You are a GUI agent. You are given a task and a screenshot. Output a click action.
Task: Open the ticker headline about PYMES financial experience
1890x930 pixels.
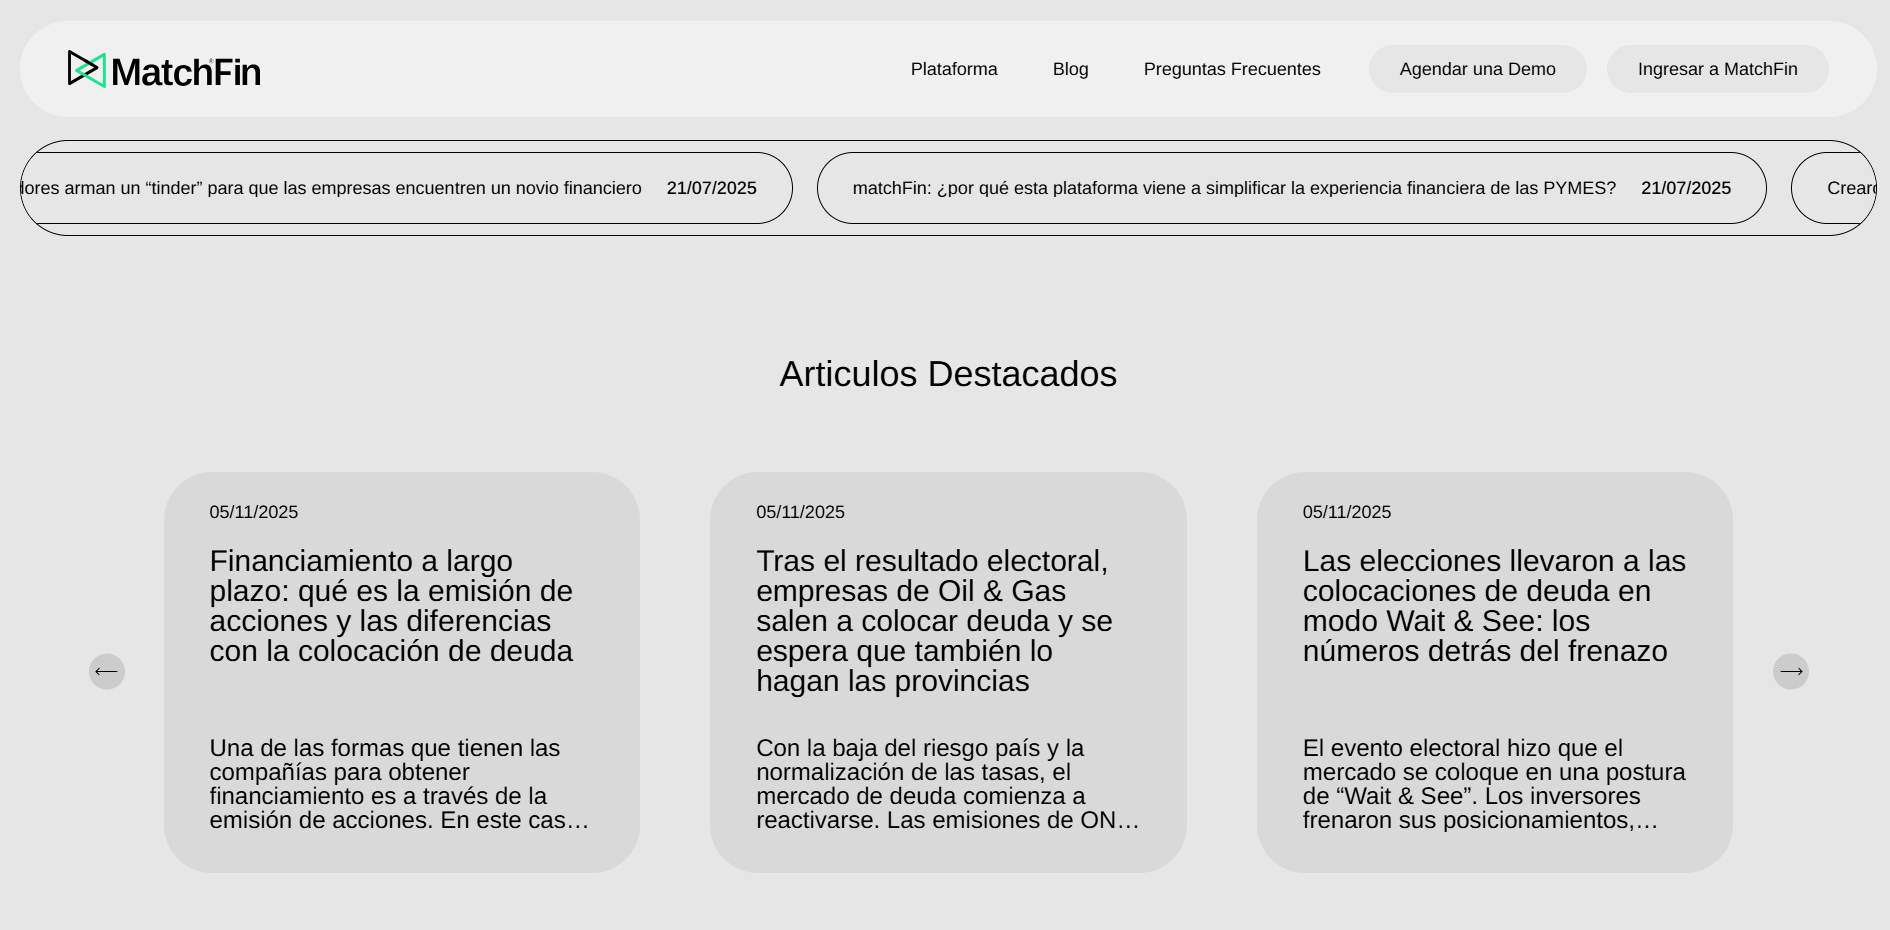point(1291,188)
